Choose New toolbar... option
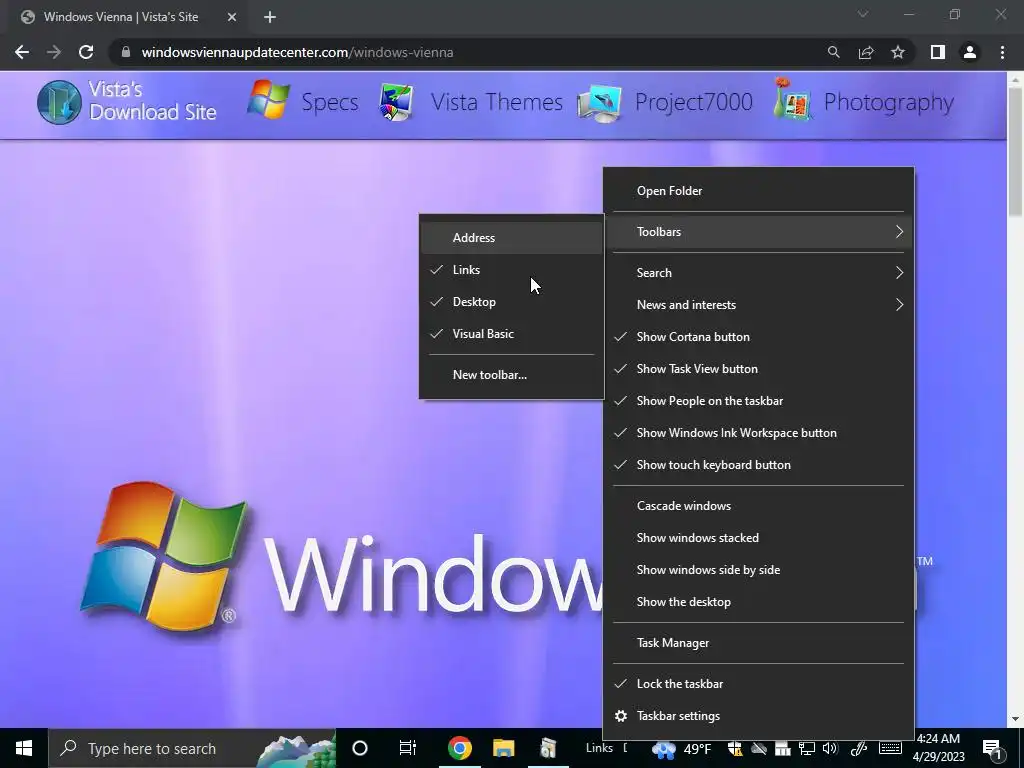Screen dimensions: 1024x768 tap(511, 375)
